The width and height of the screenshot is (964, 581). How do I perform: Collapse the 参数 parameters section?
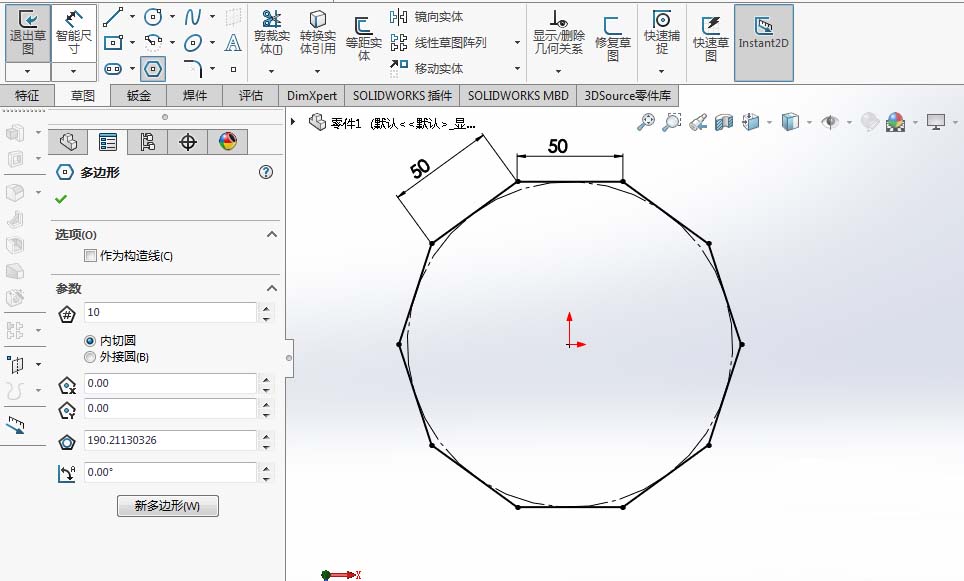272,288
